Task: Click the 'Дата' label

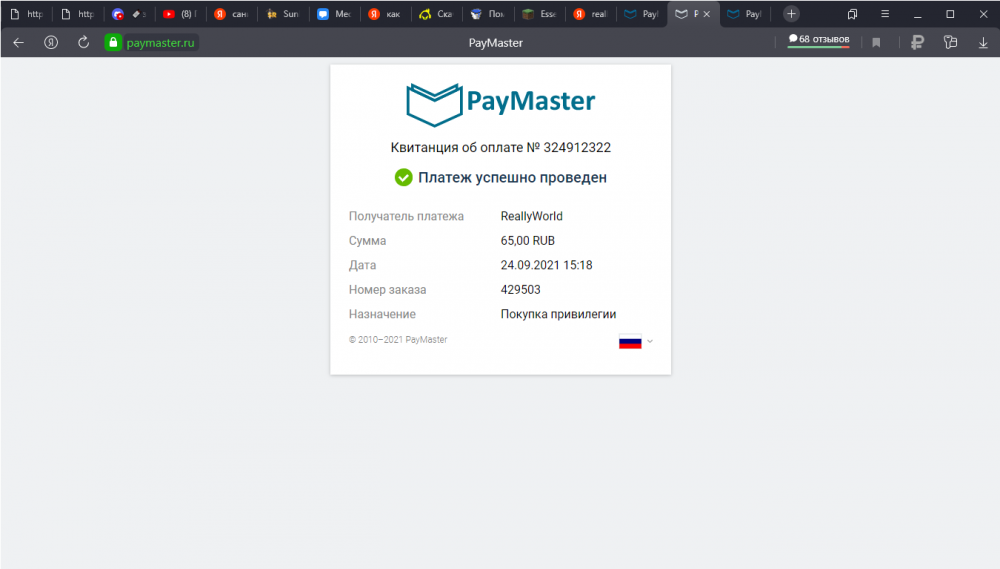Action: coord(362,265)
